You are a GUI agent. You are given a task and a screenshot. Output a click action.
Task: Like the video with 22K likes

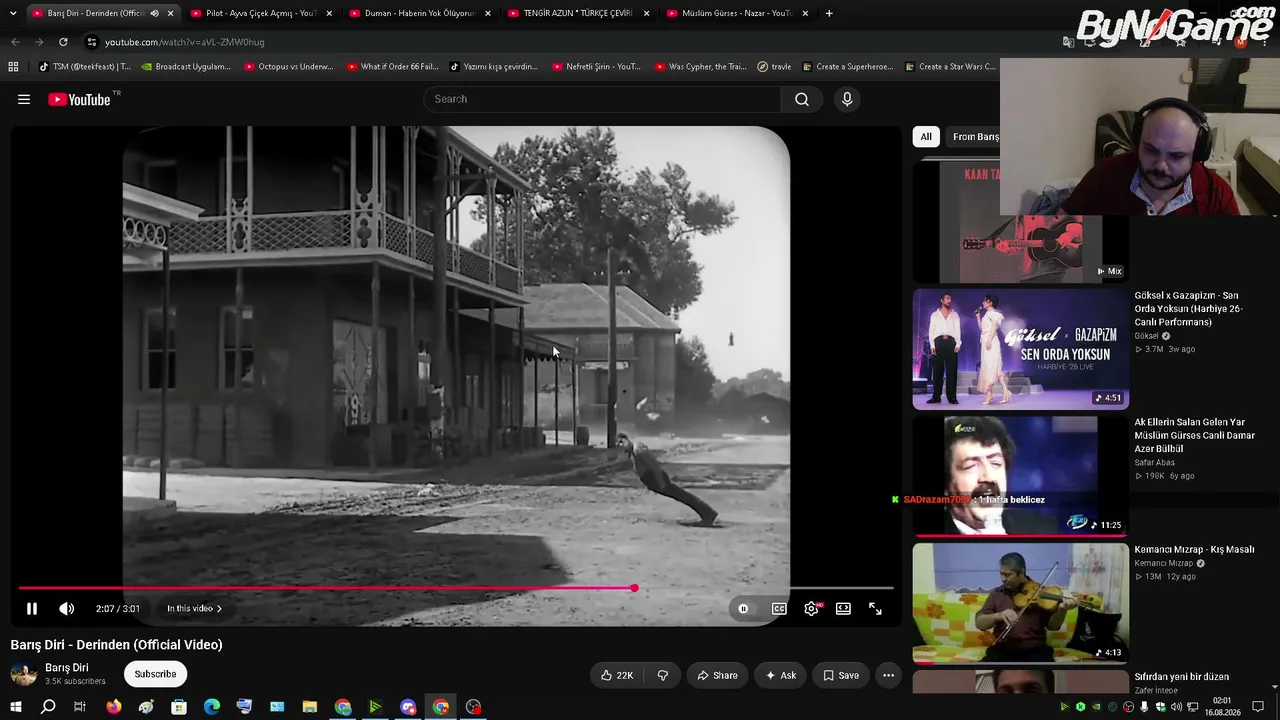(x=616, y=675)
